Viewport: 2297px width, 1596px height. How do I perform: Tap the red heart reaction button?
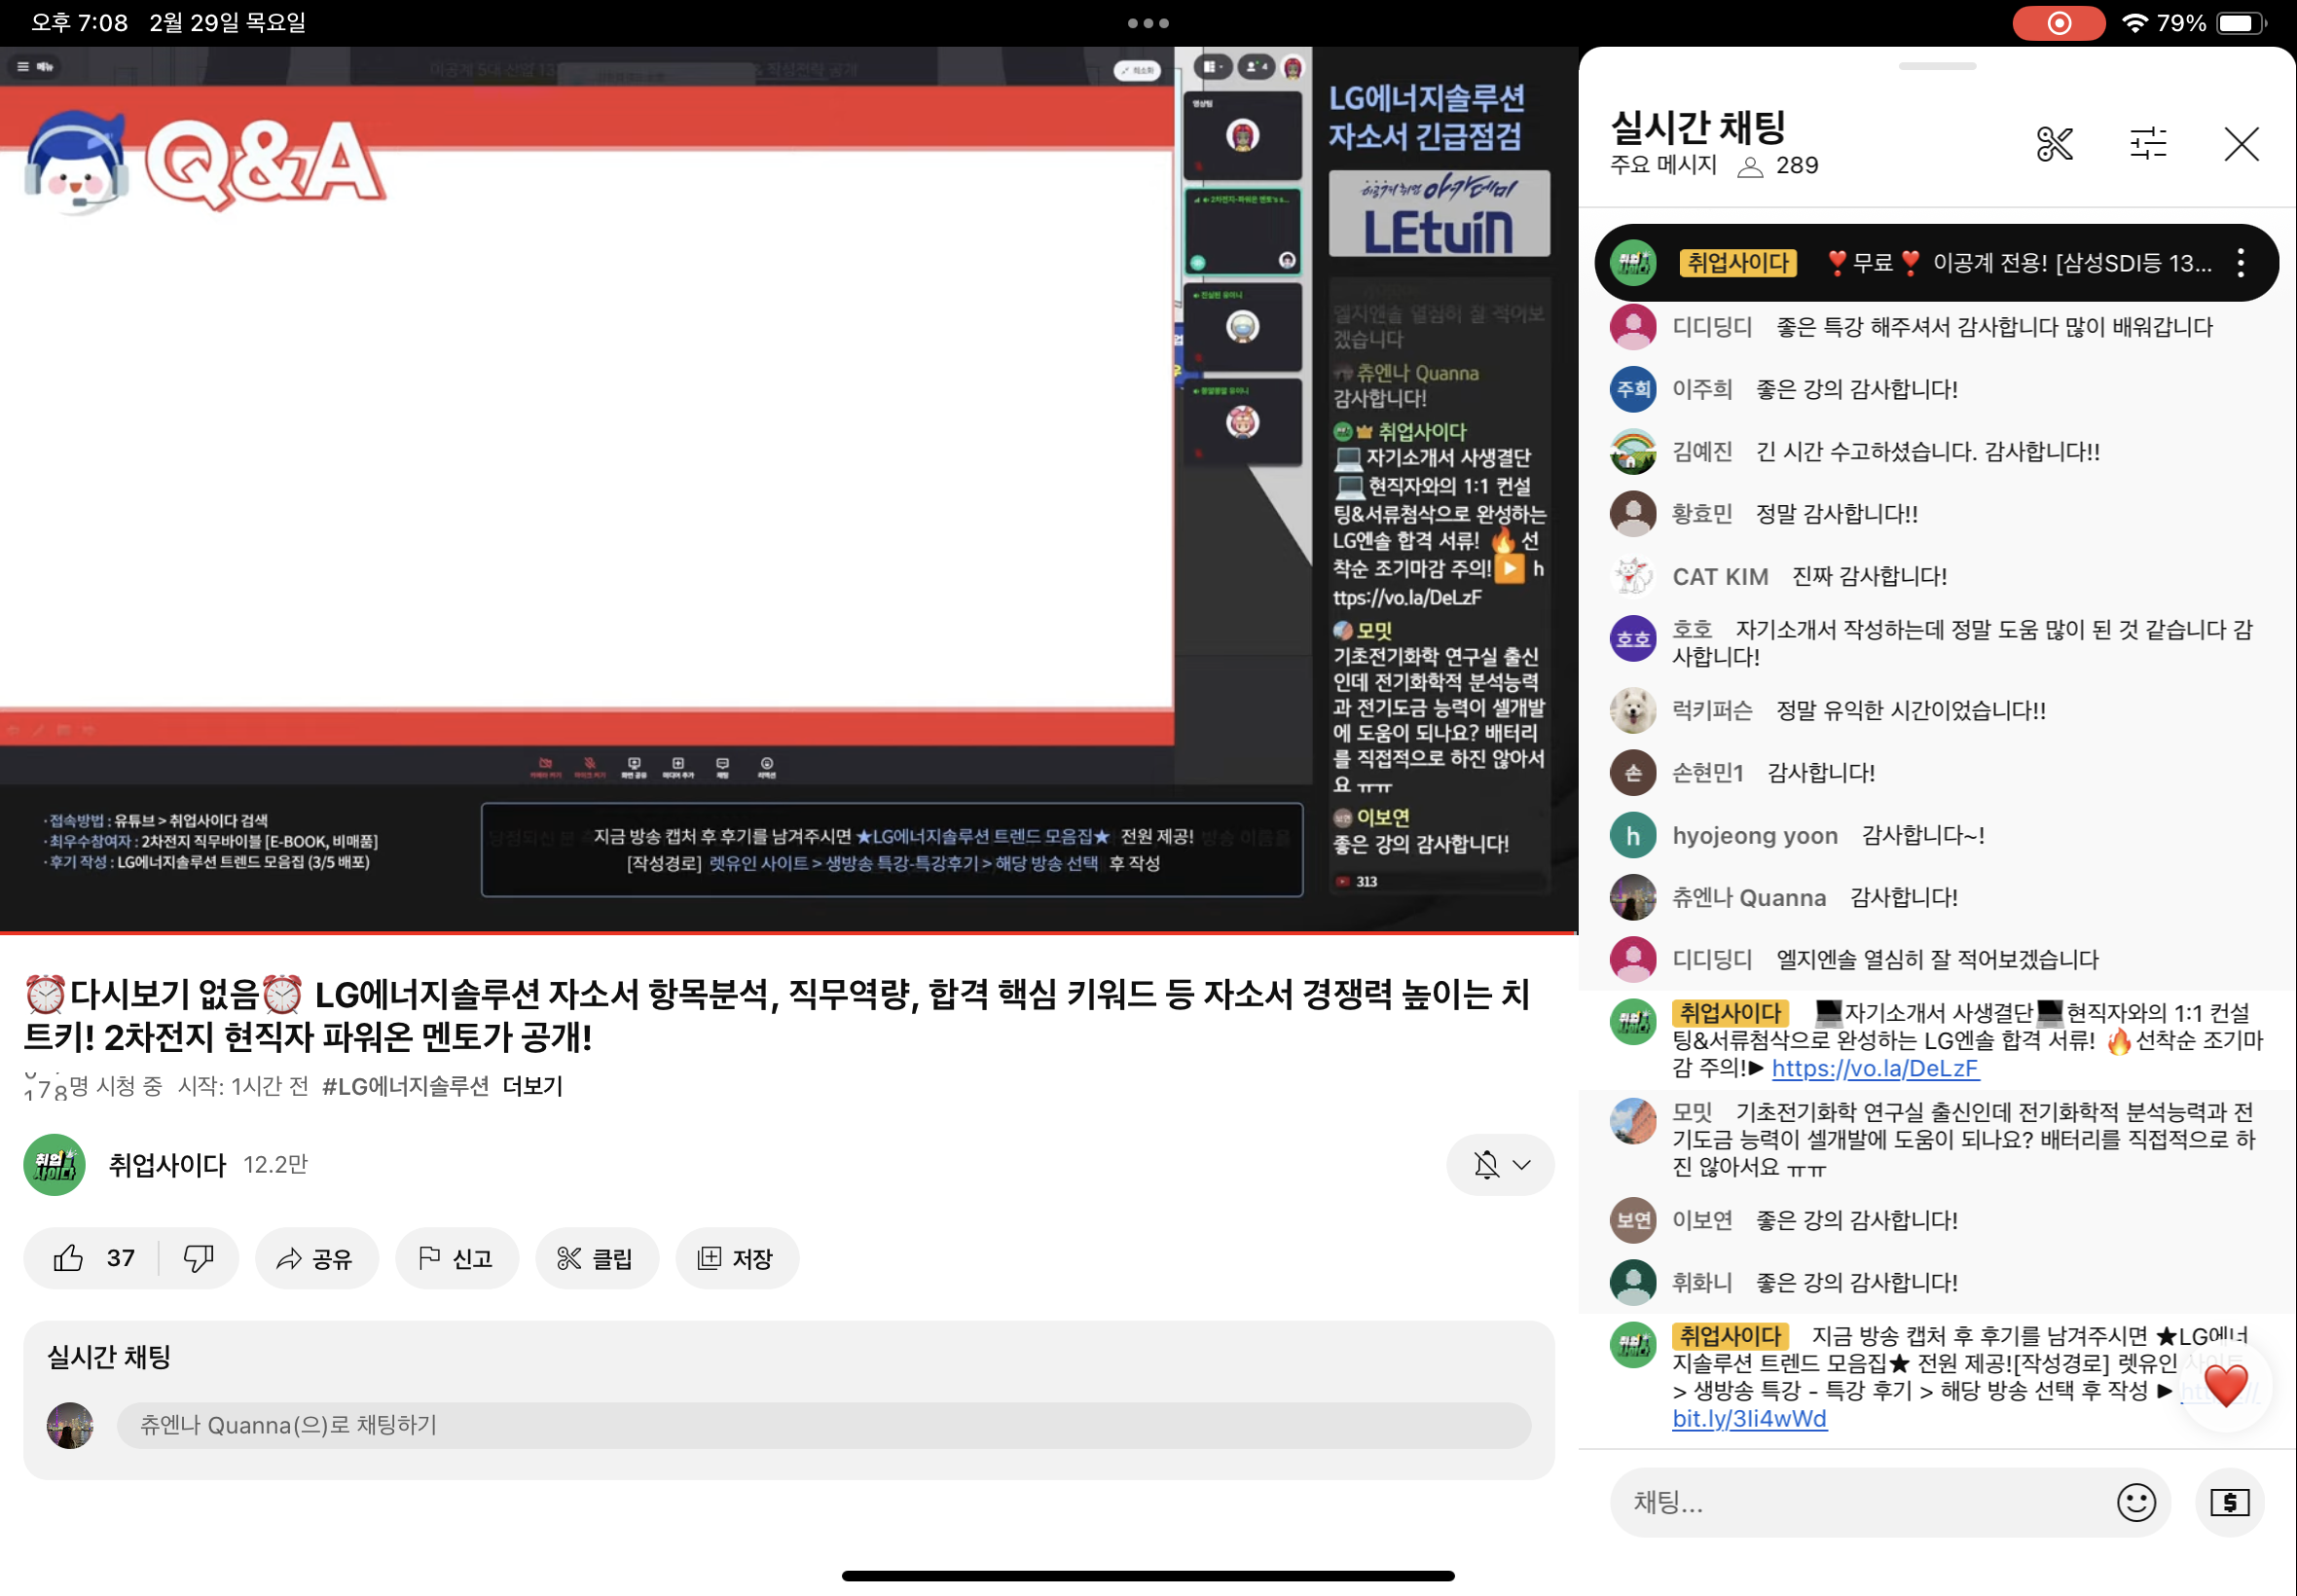[2224, 1386]
